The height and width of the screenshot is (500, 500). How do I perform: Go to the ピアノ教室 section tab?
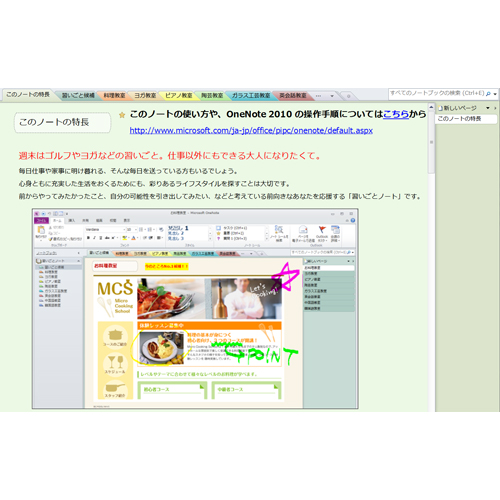click(179, 96)
